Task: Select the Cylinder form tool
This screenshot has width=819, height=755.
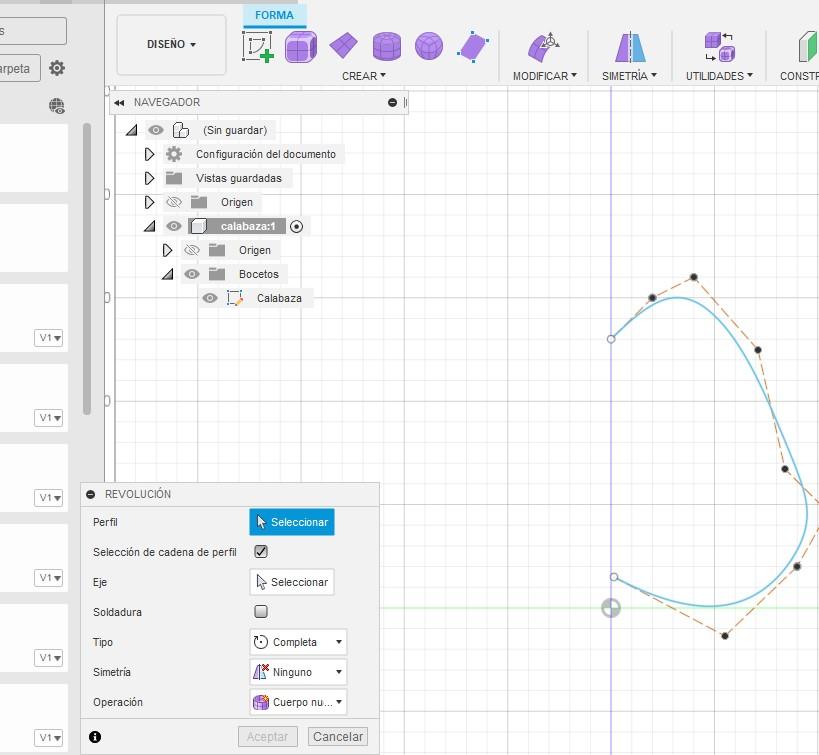Action: [x=387, y=46]
